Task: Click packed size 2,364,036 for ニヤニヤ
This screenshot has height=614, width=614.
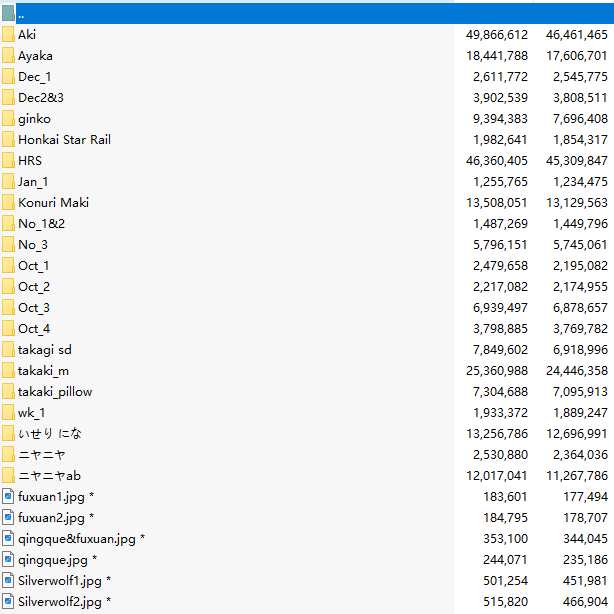Action: tap(580, 455)
